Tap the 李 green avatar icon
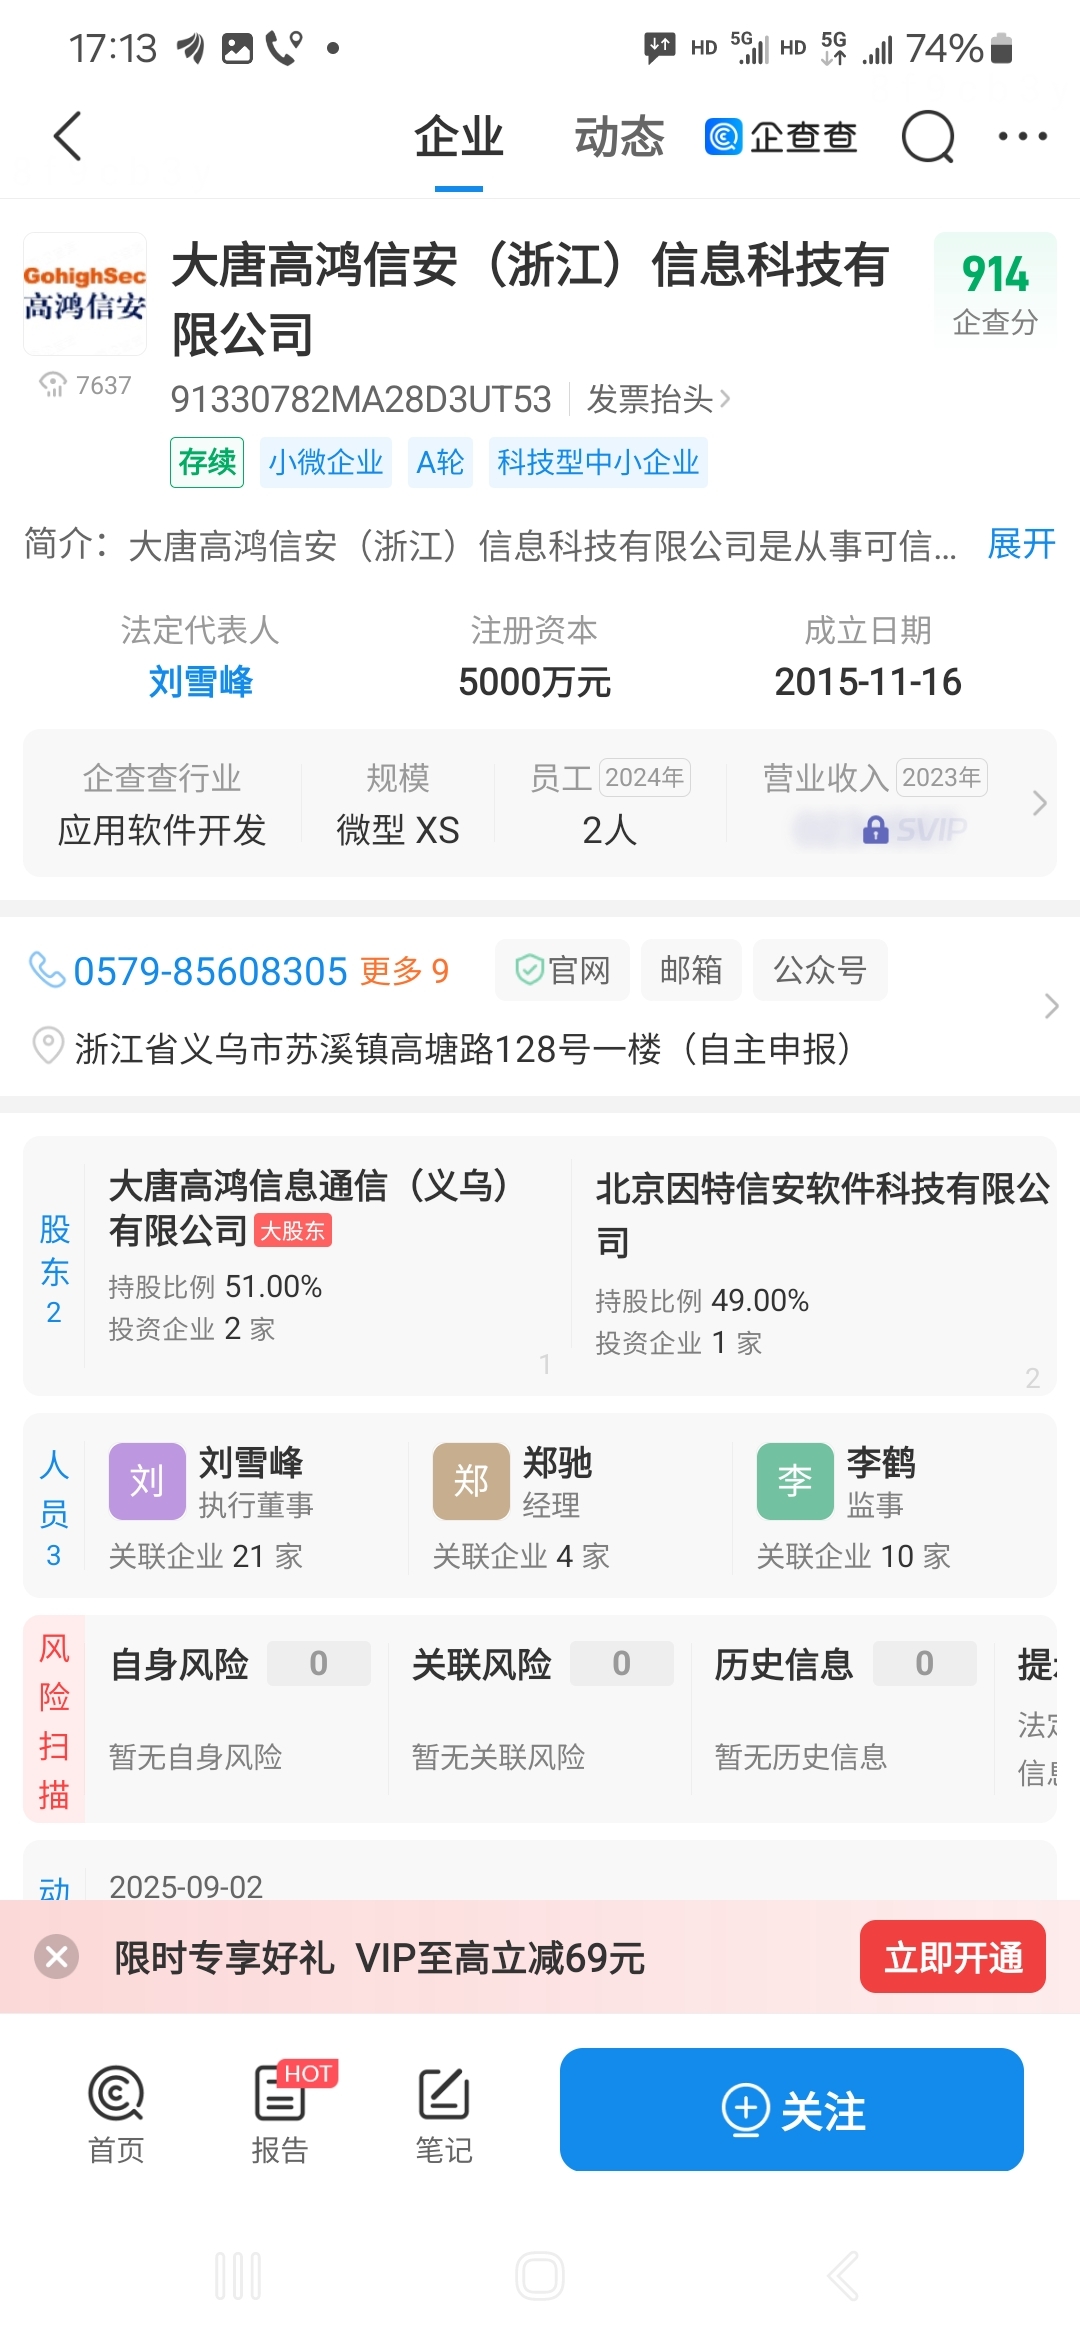This screenshot has width=1080, height=2340. pos(795,1481)
